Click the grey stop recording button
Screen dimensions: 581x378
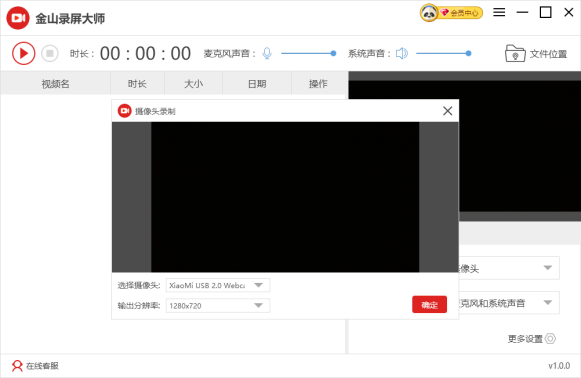(x=50, y=53)
